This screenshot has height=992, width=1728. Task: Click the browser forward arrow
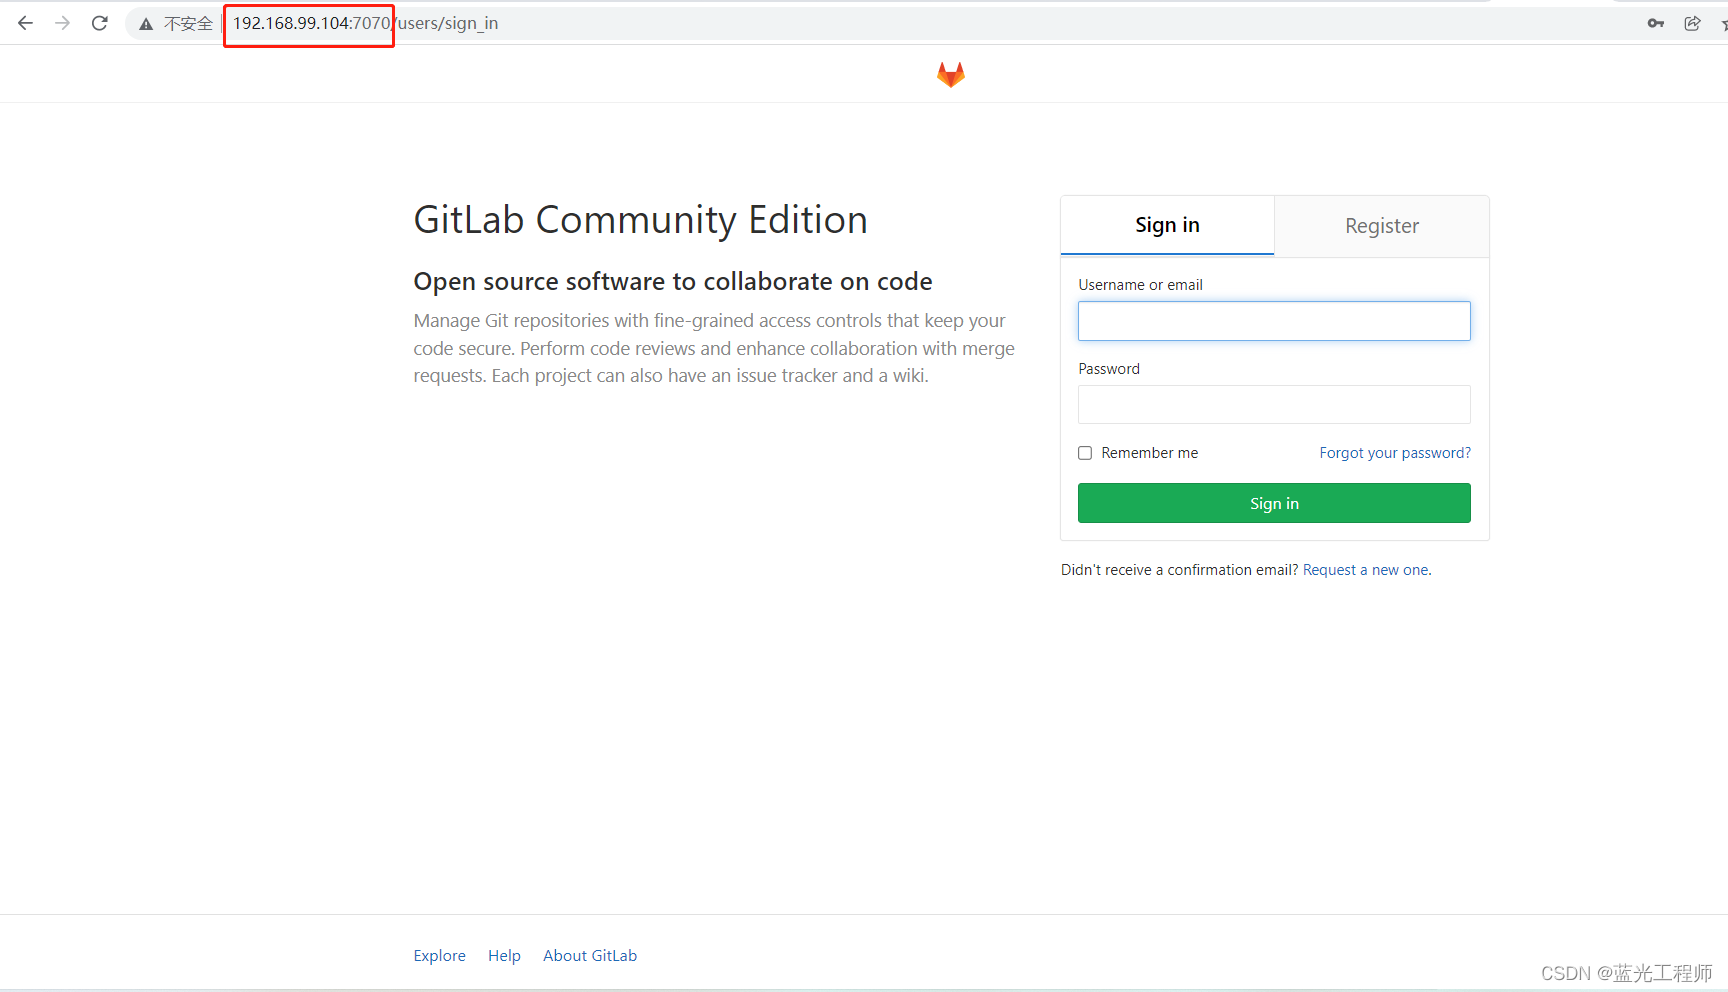63,23
